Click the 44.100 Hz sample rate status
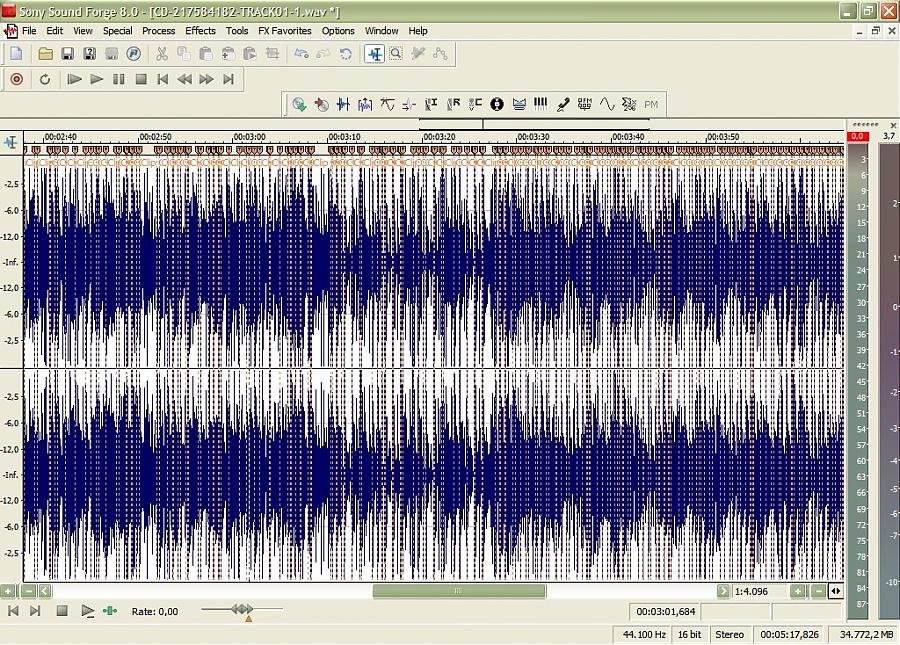The image size is (900, 645). pos(644,635)
